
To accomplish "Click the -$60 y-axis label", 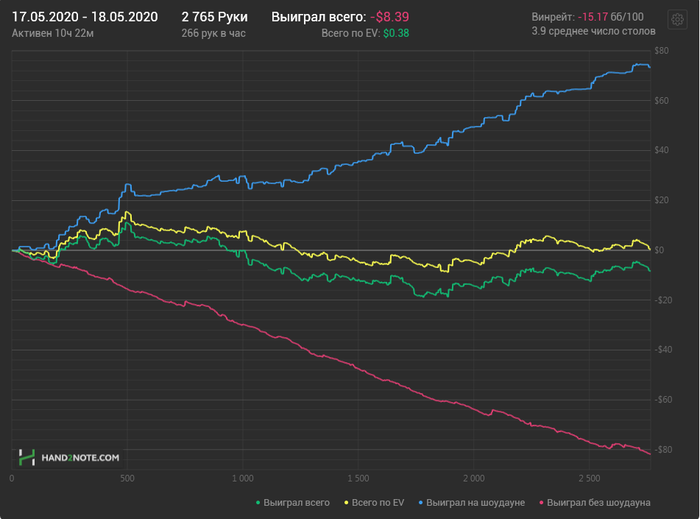I will pyautogui.click(x=663, y=399).
